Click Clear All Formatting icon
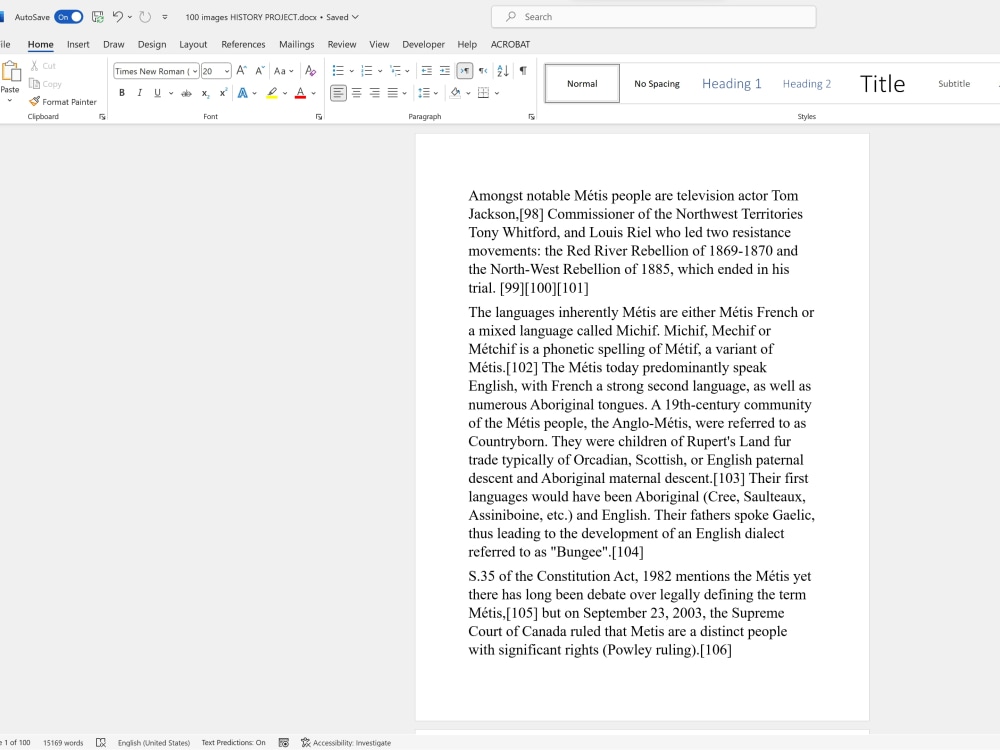 [x=311, y=71]
